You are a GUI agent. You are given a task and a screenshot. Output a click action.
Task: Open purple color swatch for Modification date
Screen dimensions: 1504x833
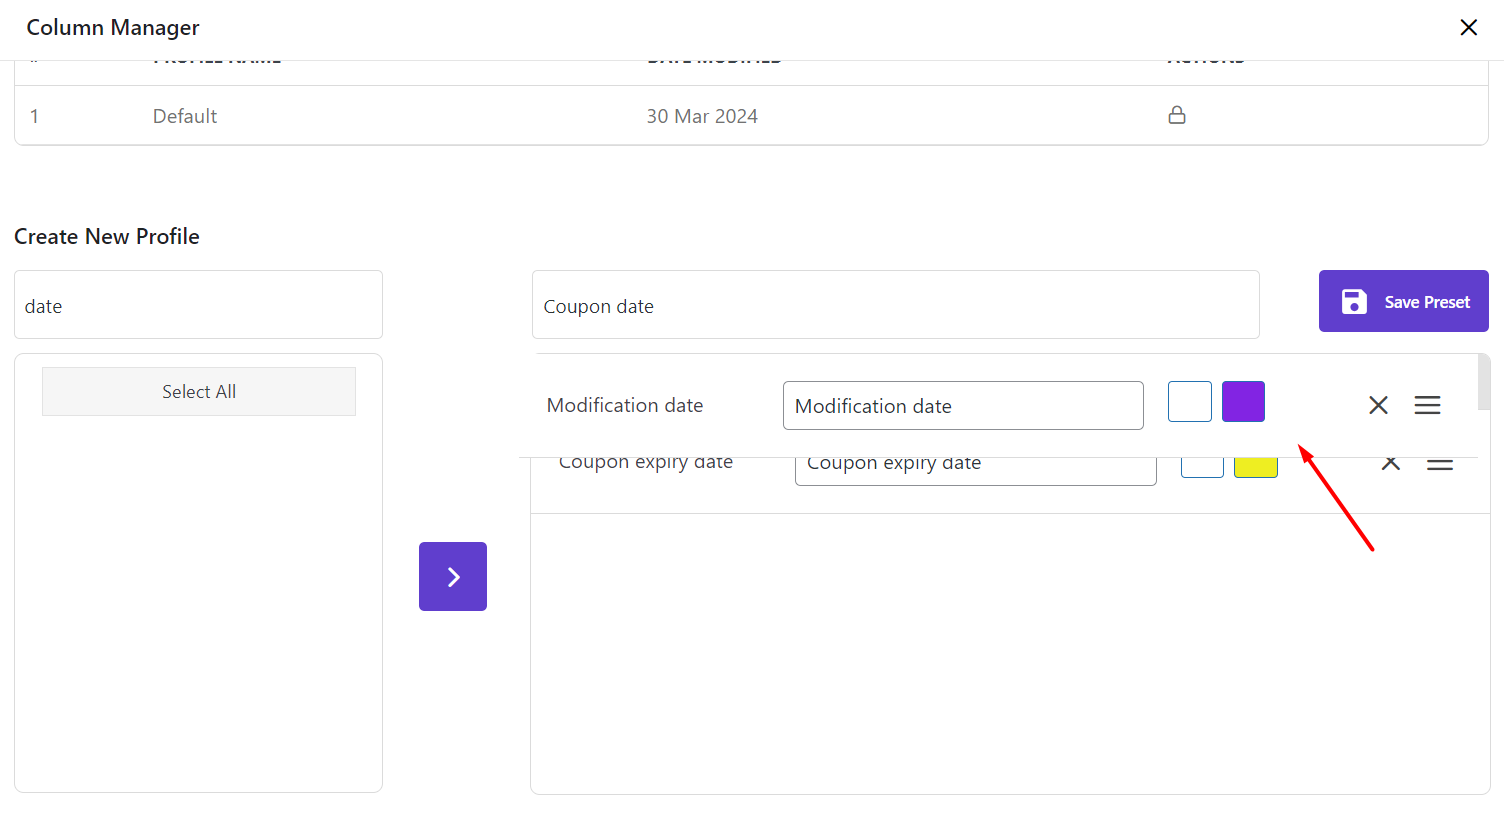pyautogui.click(x=1243, y=402)
